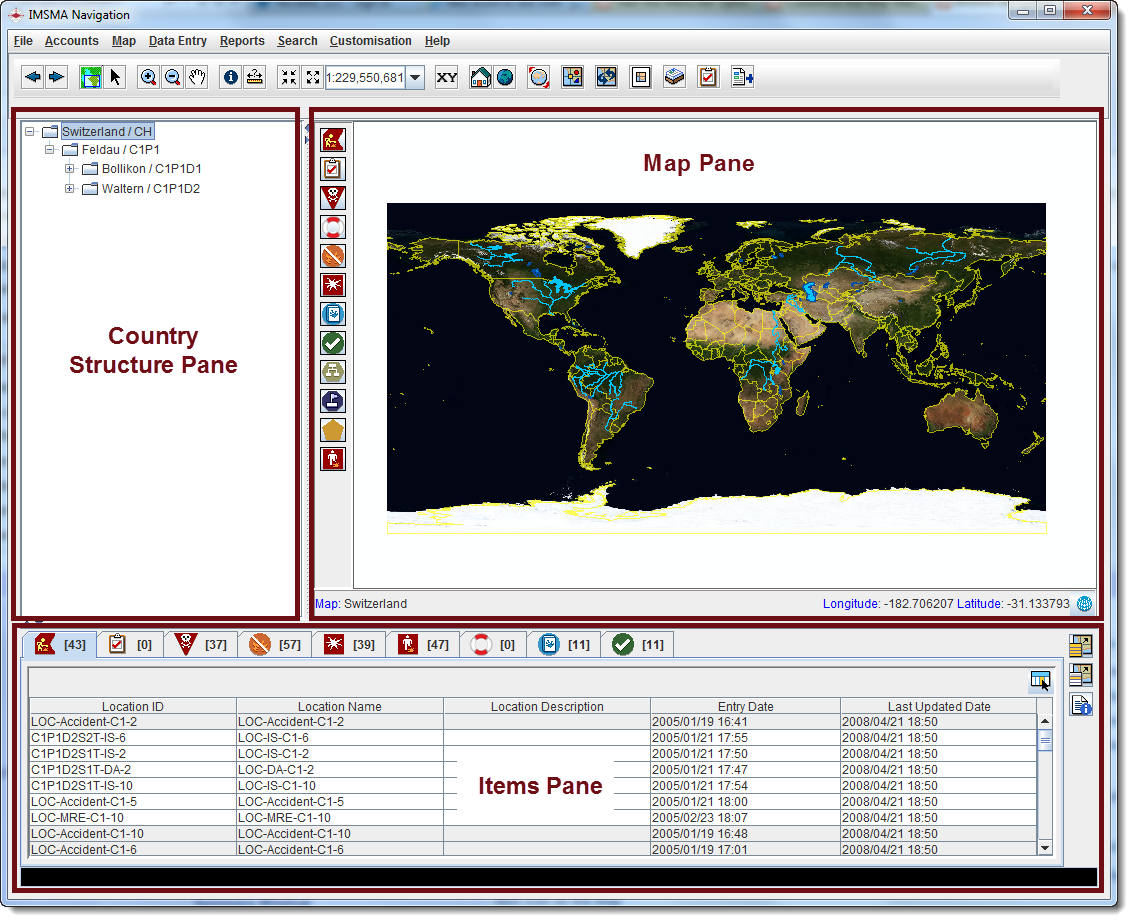Click the information (i) tool icon
Viewport: 1133px width, 922px height.
point(231,78)
